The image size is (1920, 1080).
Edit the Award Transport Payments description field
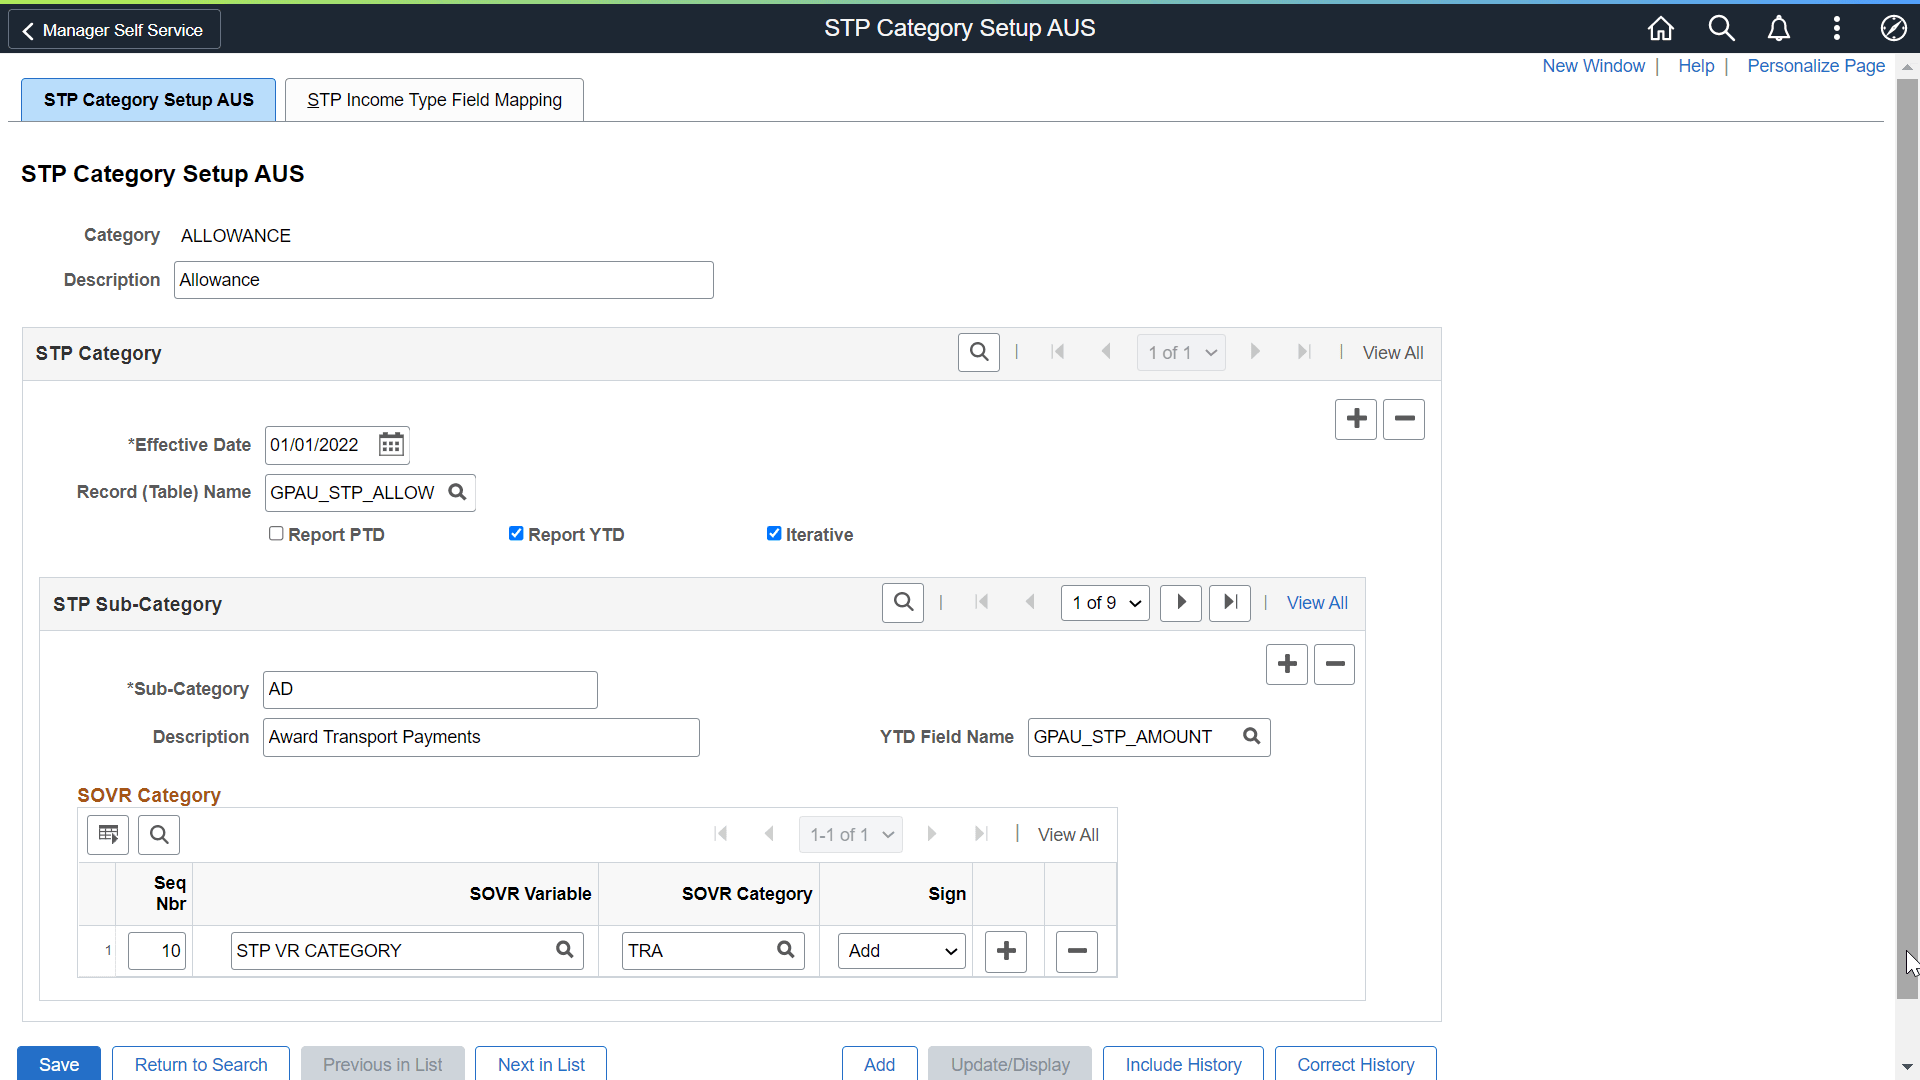tap(480, 737)
